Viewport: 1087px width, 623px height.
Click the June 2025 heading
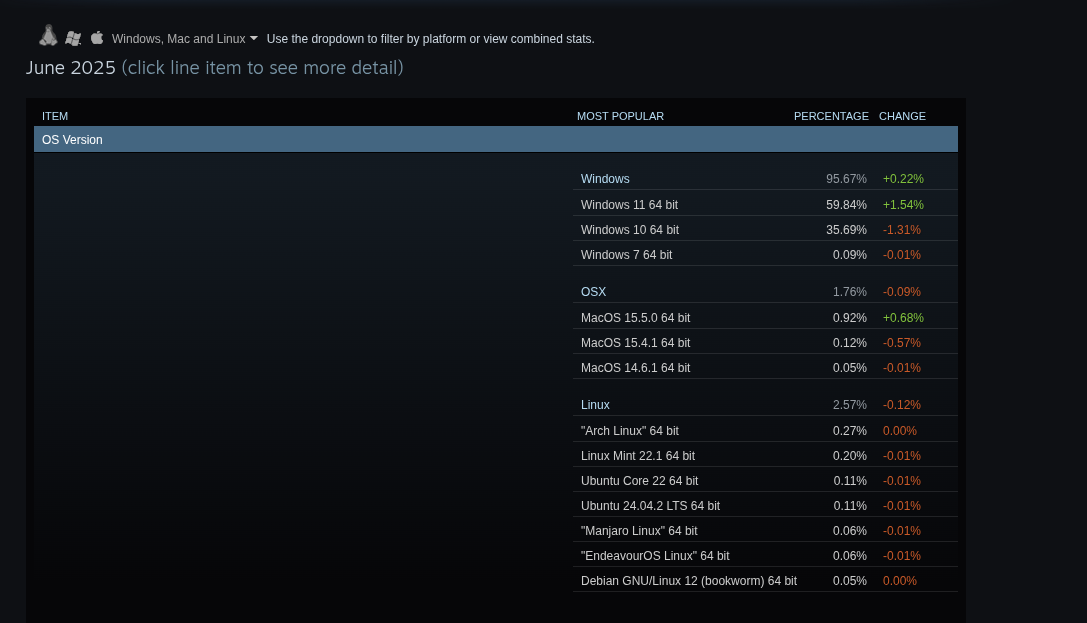click(x=71, y=68)
